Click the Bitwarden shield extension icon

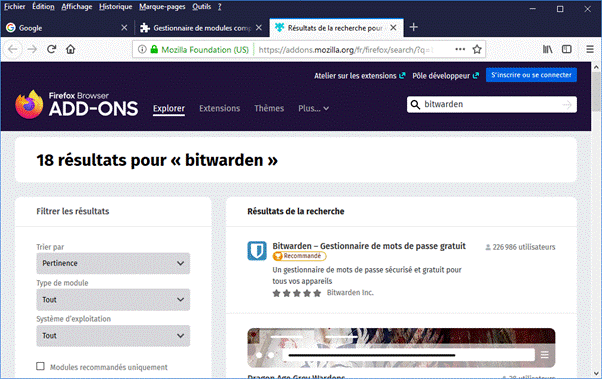pyautogui.click(x=257, y=251)
